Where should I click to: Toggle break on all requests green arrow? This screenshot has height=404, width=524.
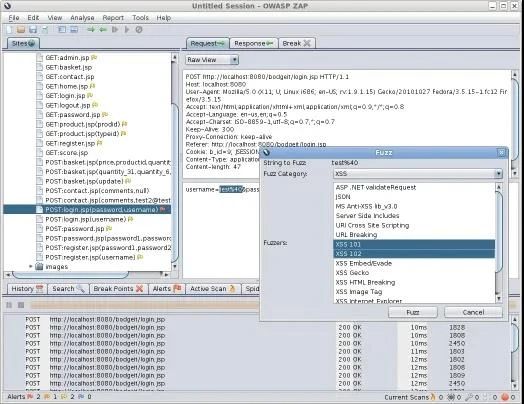click(x=91, y=30)
